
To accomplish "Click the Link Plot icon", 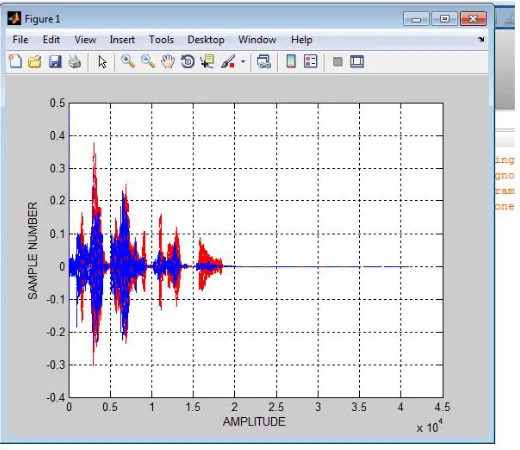I will 264,62.
